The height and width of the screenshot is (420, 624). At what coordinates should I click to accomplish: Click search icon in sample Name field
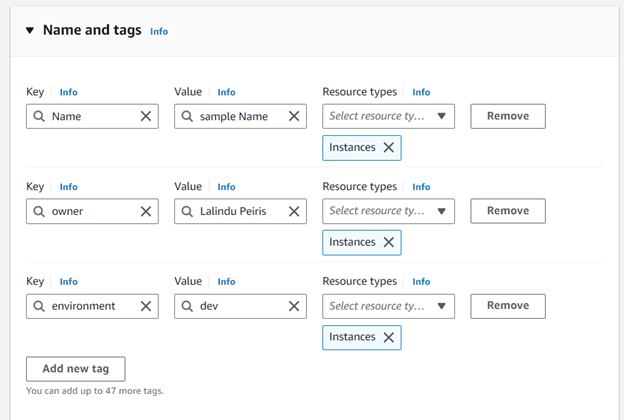[187, 116]
